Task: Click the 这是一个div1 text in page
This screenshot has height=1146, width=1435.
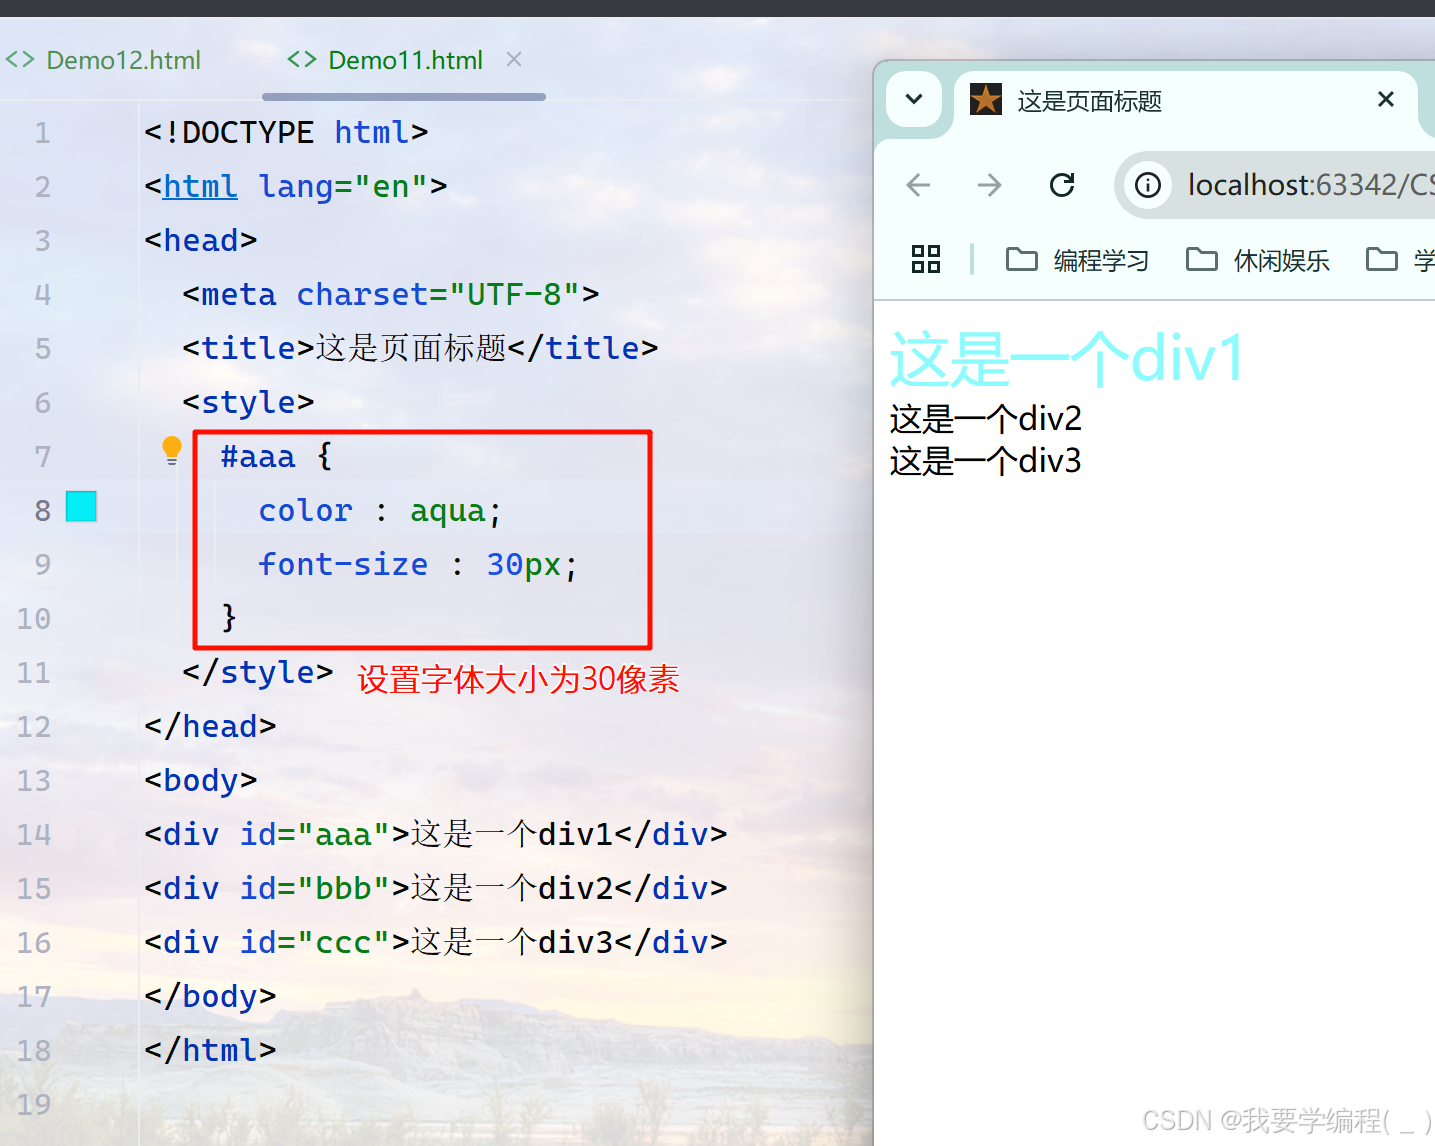Action: 1067,358
